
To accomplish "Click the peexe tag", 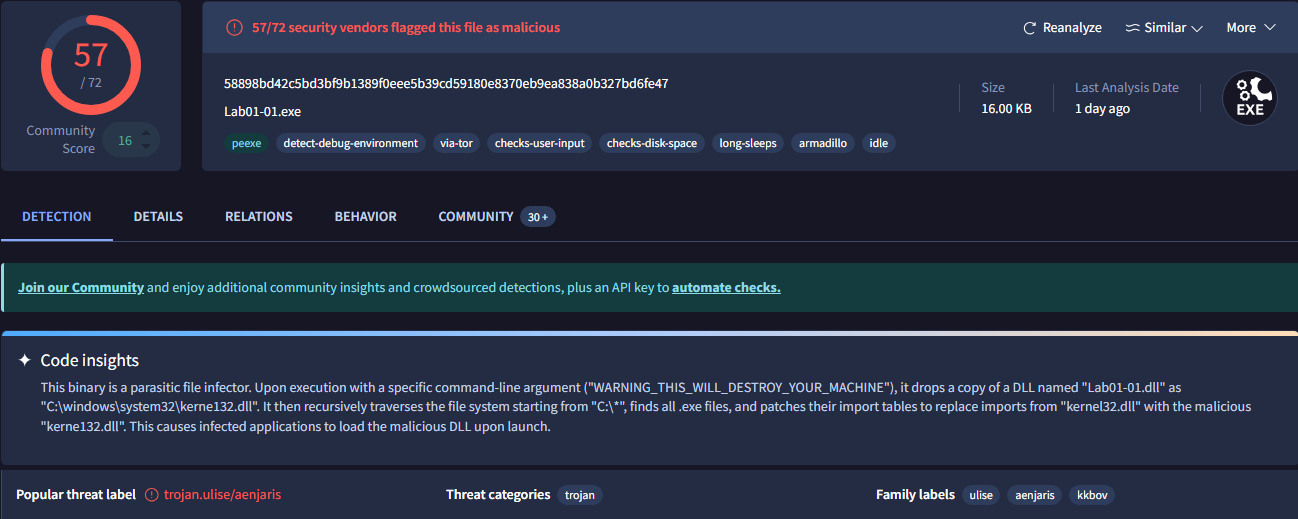I will (246, 143).
